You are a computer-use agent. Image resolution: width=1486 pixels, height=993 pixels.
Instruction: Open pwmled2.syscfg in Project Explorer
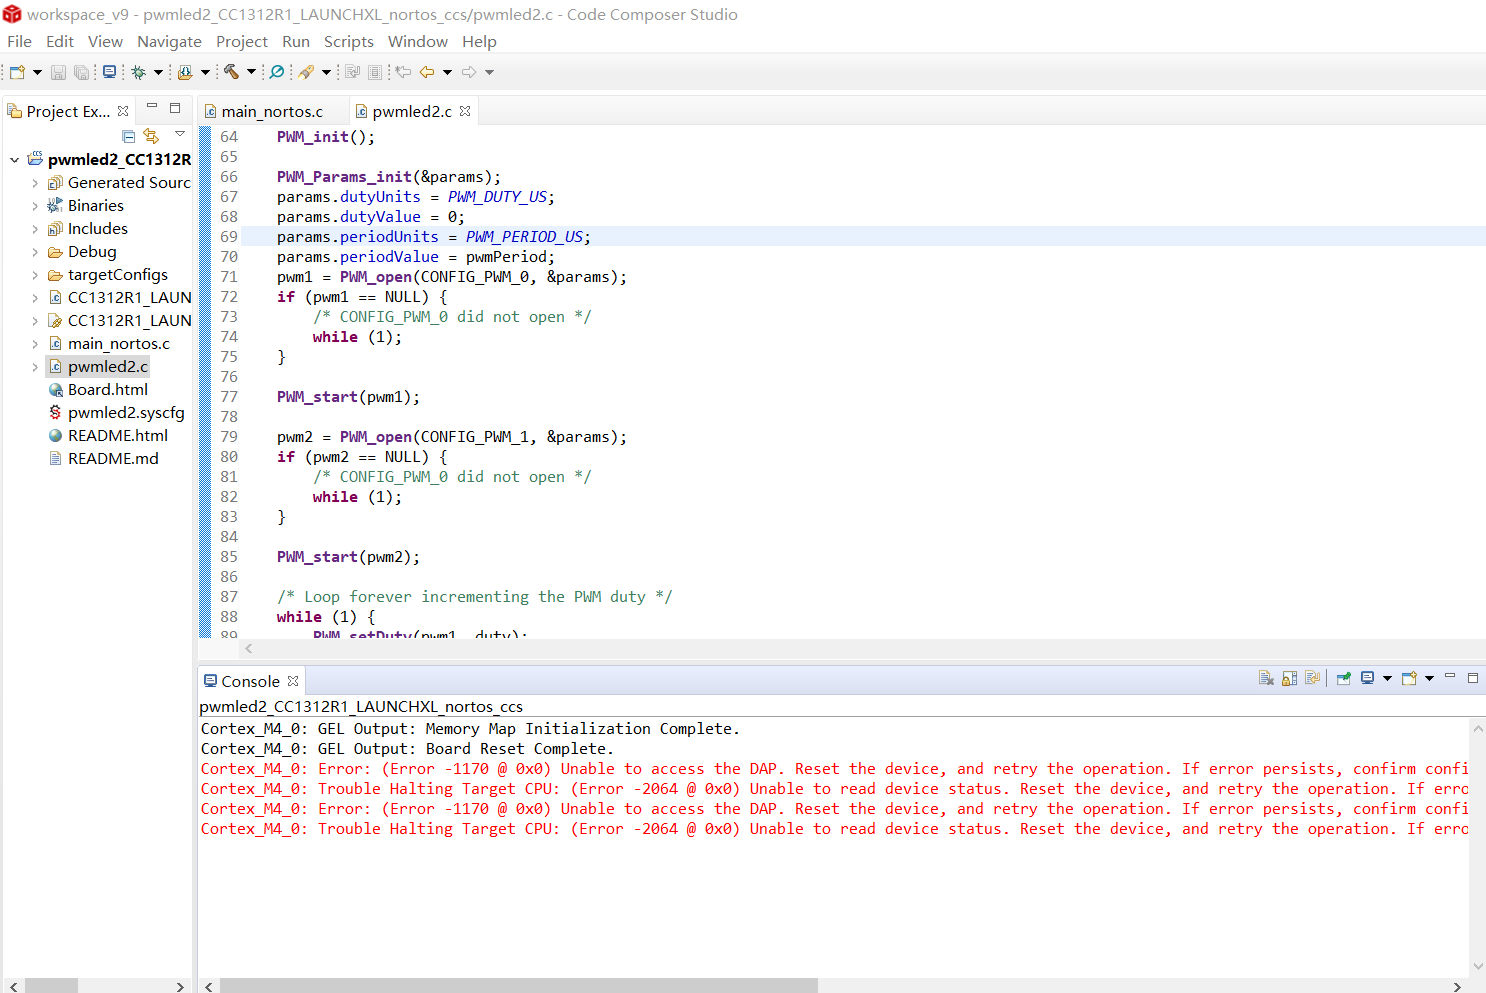(x=126, y=412)
